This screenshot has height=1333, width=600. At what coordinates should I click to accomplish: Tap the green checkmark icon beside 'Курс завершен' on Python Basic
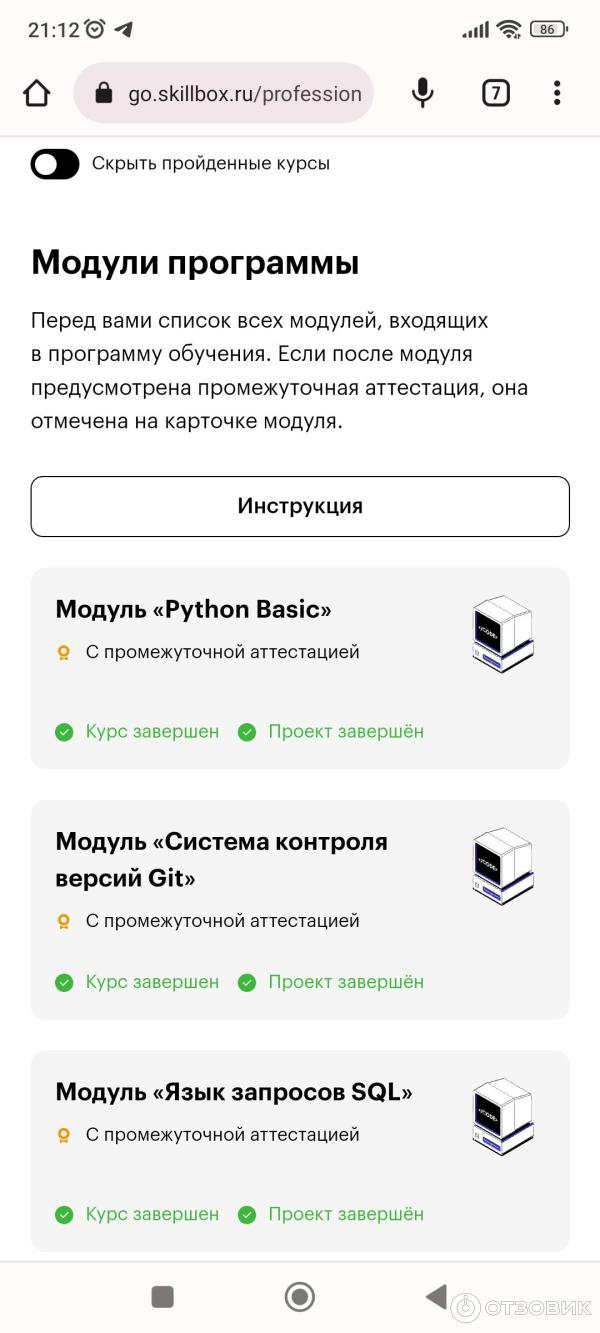[64, 731]
